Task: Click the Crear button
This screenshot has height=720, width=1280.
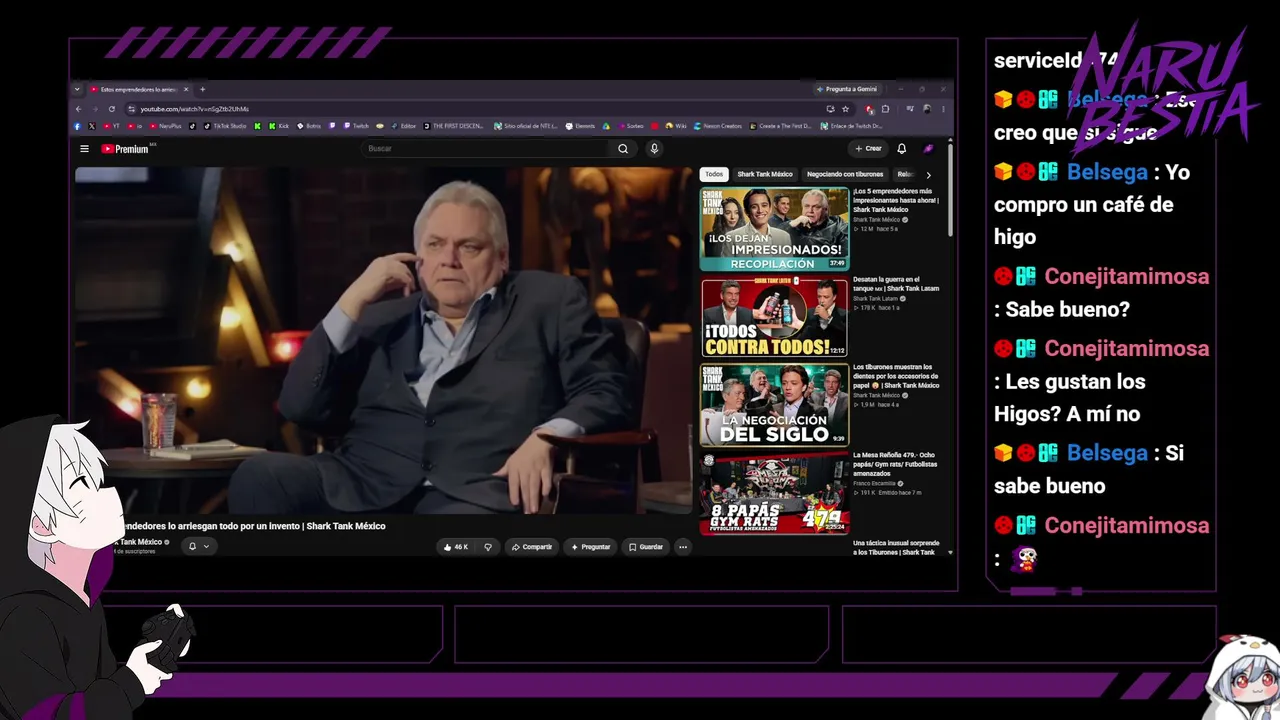Action: pyautogui.click(x=868, y=149)
